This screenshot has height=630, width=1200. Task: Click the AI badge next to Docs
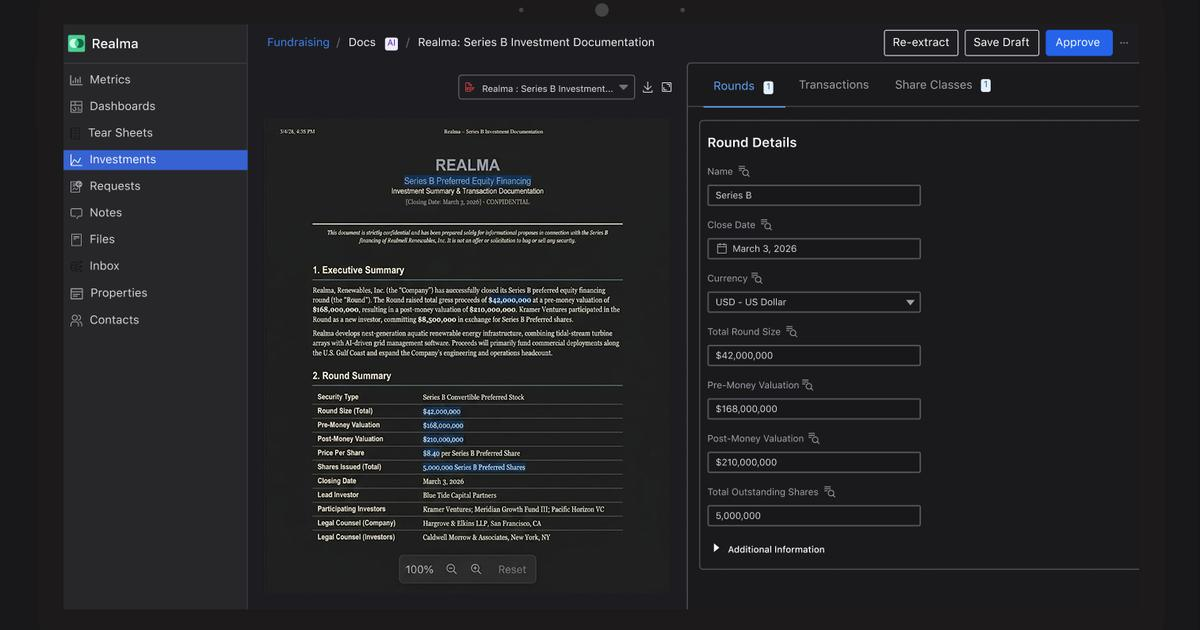coord(391,43)
